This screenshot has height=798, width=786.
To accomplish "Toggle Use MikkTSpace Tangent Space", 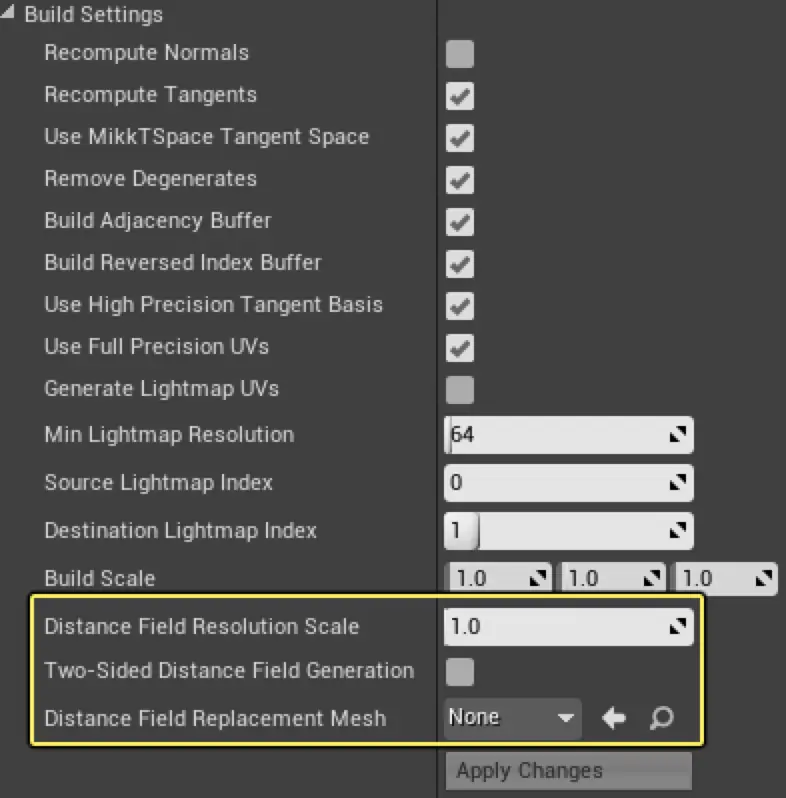I will [460, 137].
